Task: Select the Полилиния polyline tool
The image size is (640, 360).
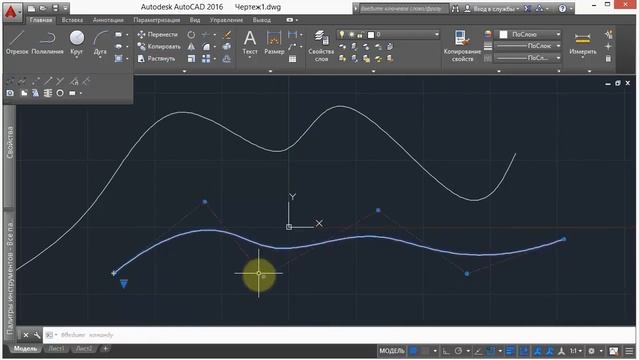Action: [x=47, y=43]
